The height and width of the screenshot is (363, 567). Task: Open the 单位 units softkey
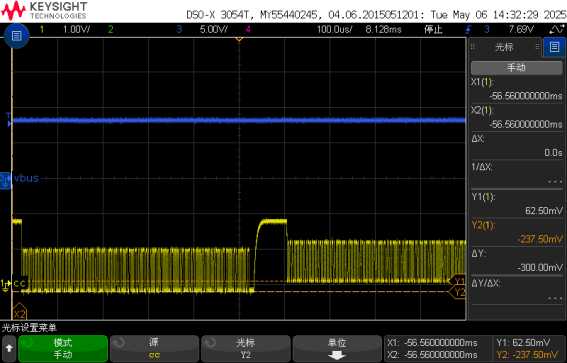(337, 349)
